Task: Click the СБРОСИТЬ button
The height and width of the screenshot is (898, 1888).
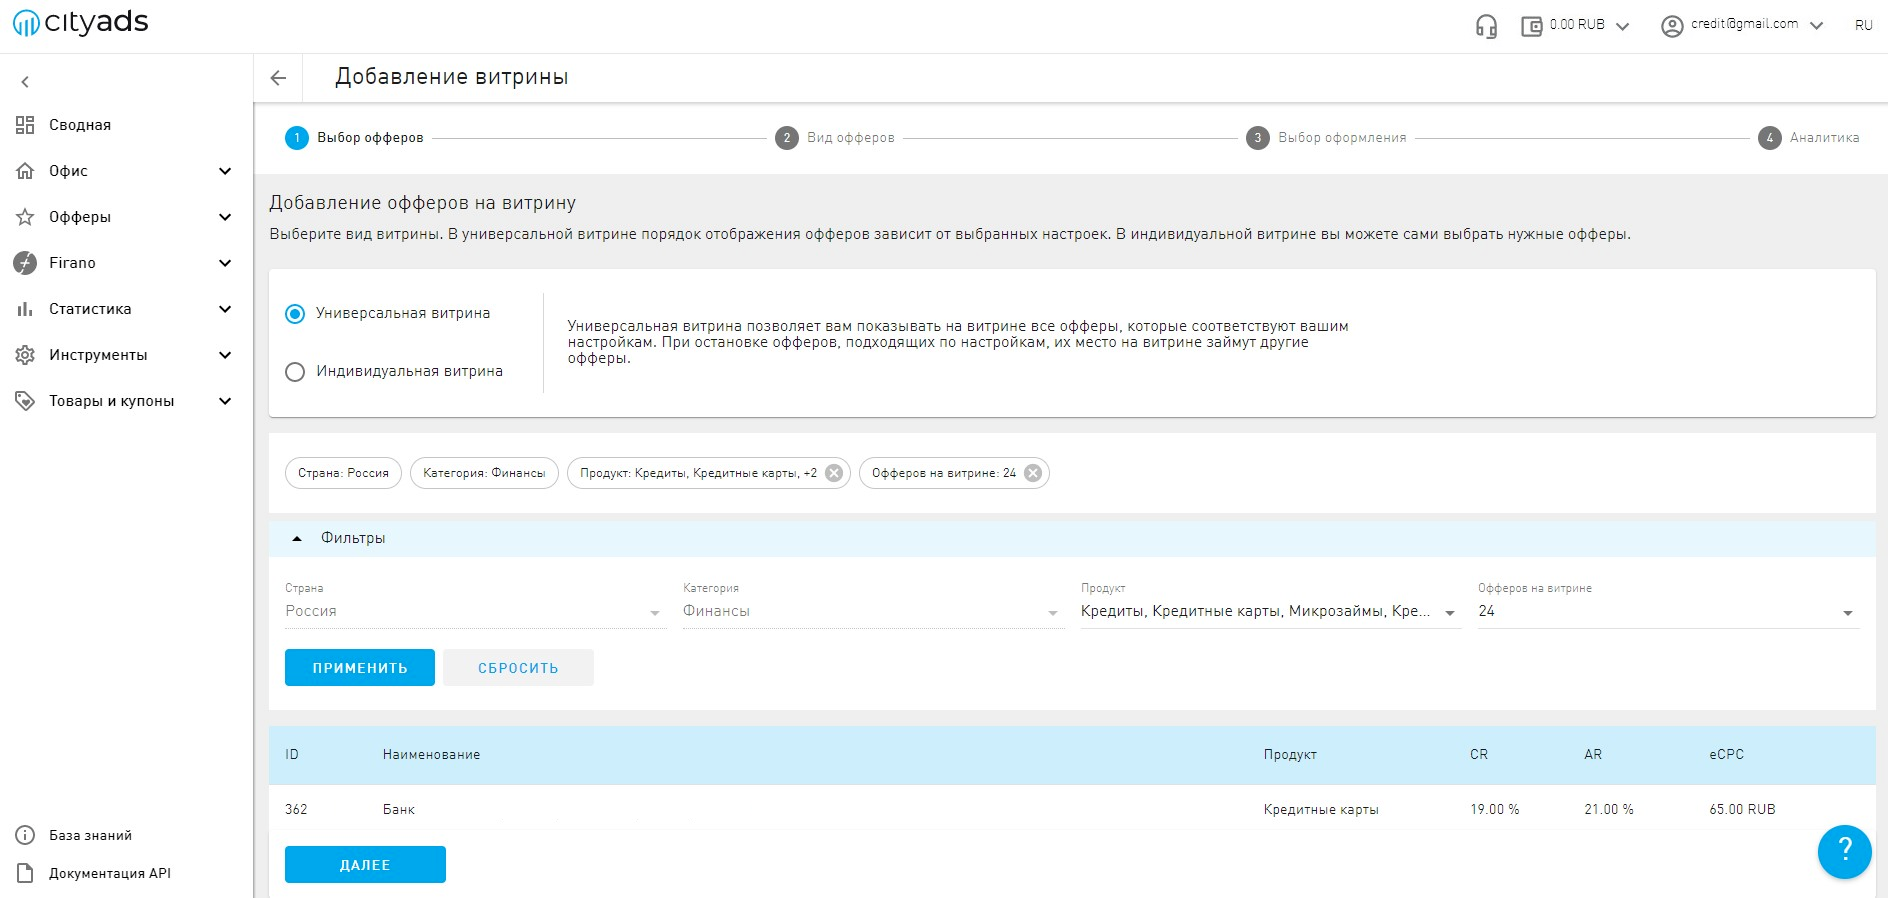Action: click(518, 668)
